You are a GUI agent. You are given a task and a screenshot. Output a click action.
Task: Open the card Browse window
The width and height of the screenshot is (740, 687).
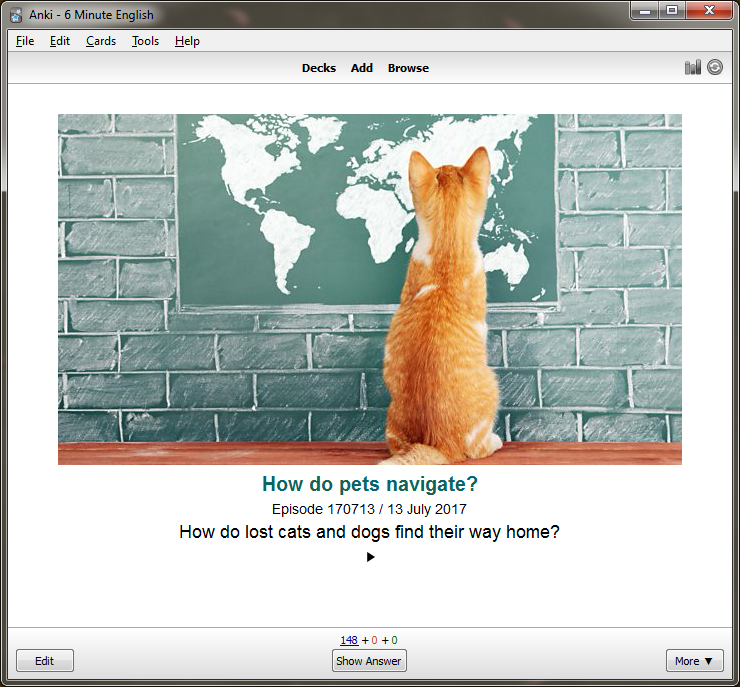(x=408, y=68)
